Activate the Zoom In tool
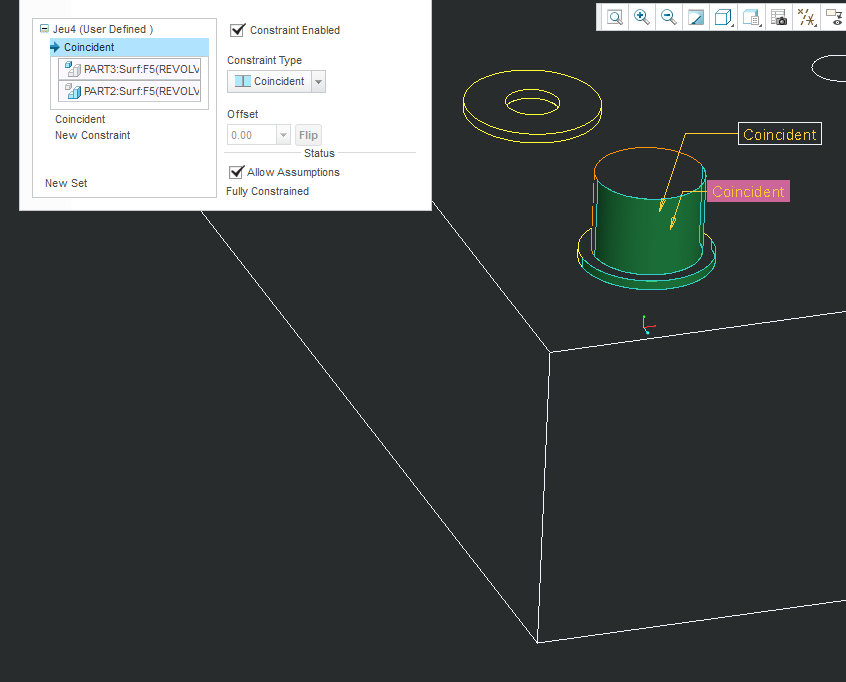This screenshot has width=846, height=682. (x=641, y=17)
